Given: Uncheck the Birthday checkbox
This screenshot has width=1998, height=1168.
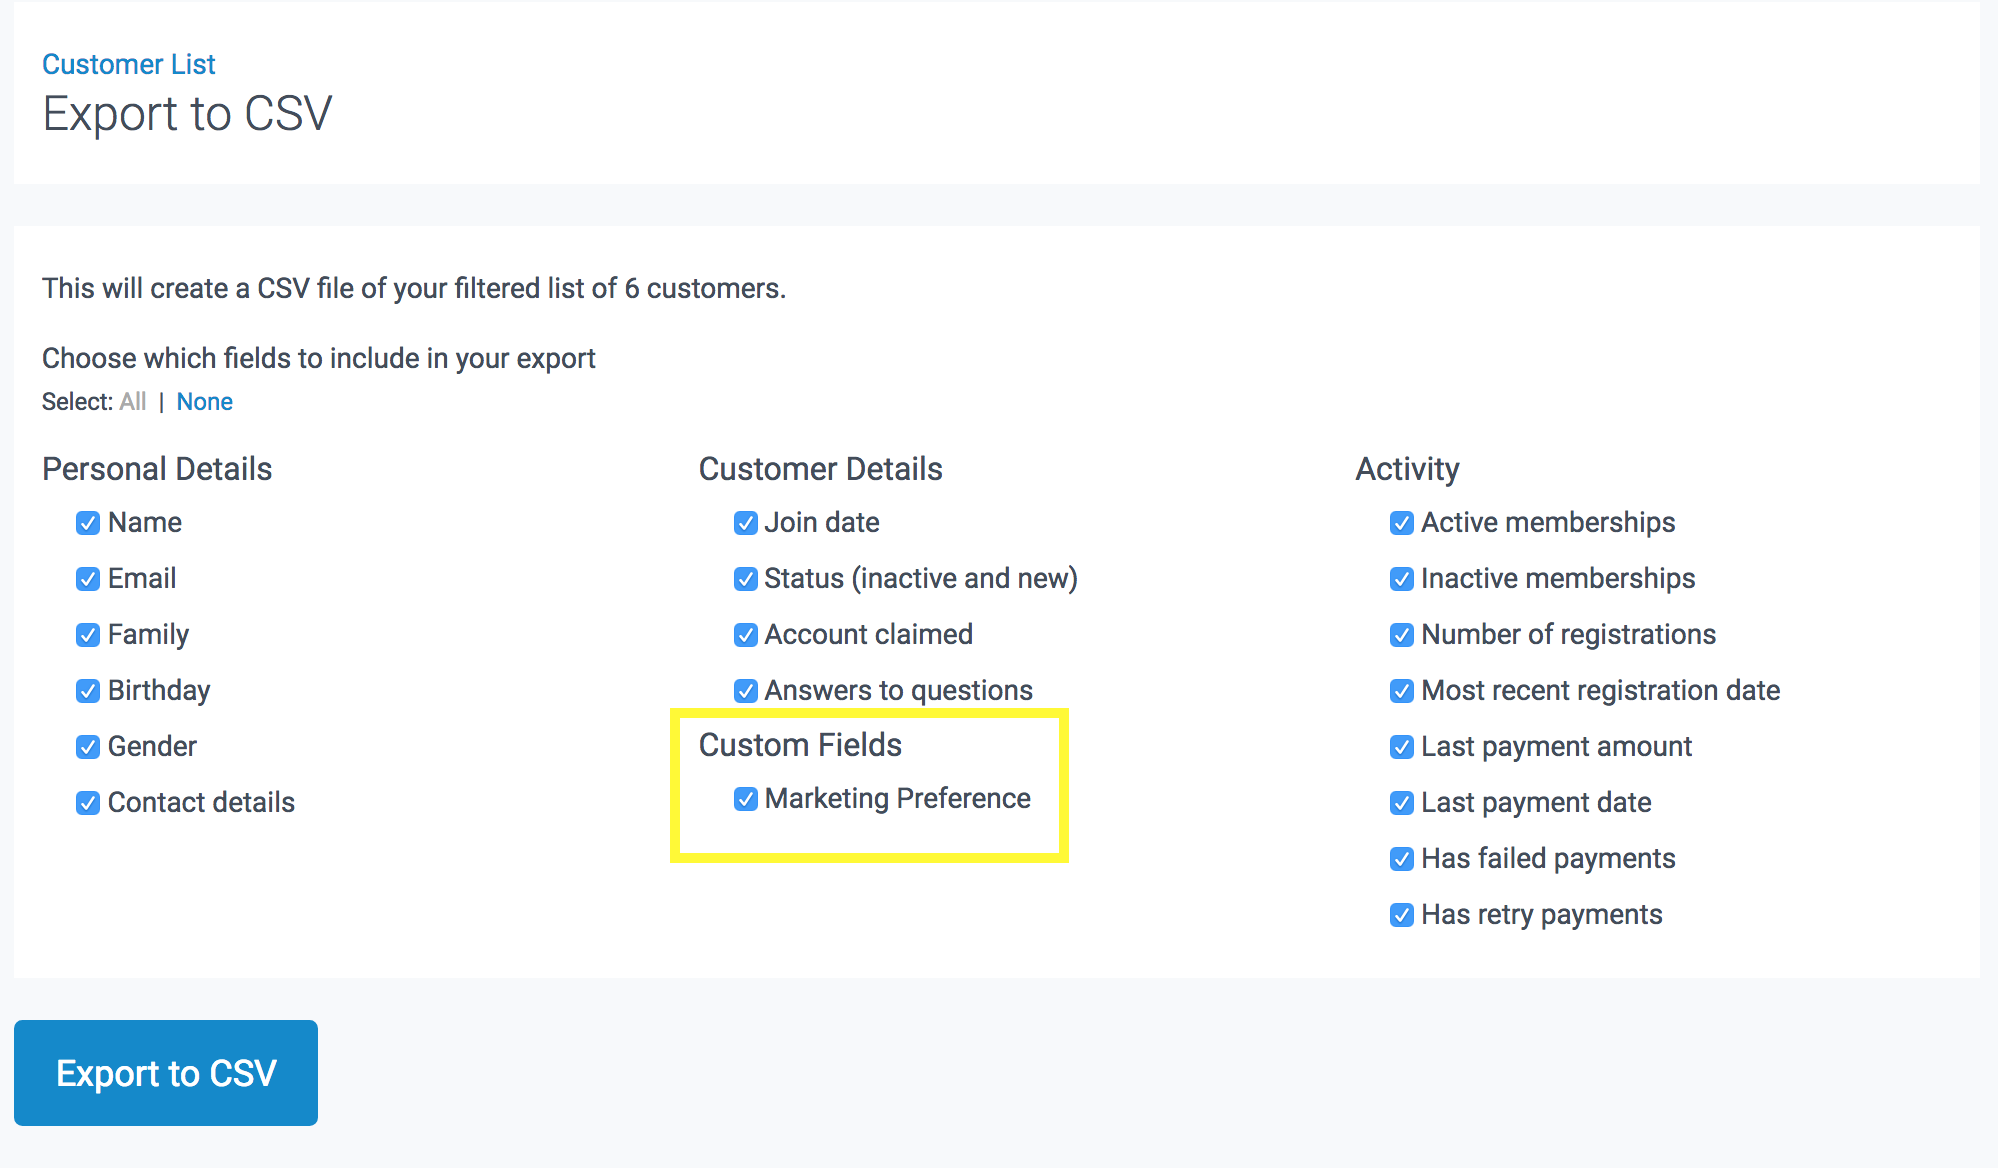Looking at the screenshot, I should tap(88, 691).
